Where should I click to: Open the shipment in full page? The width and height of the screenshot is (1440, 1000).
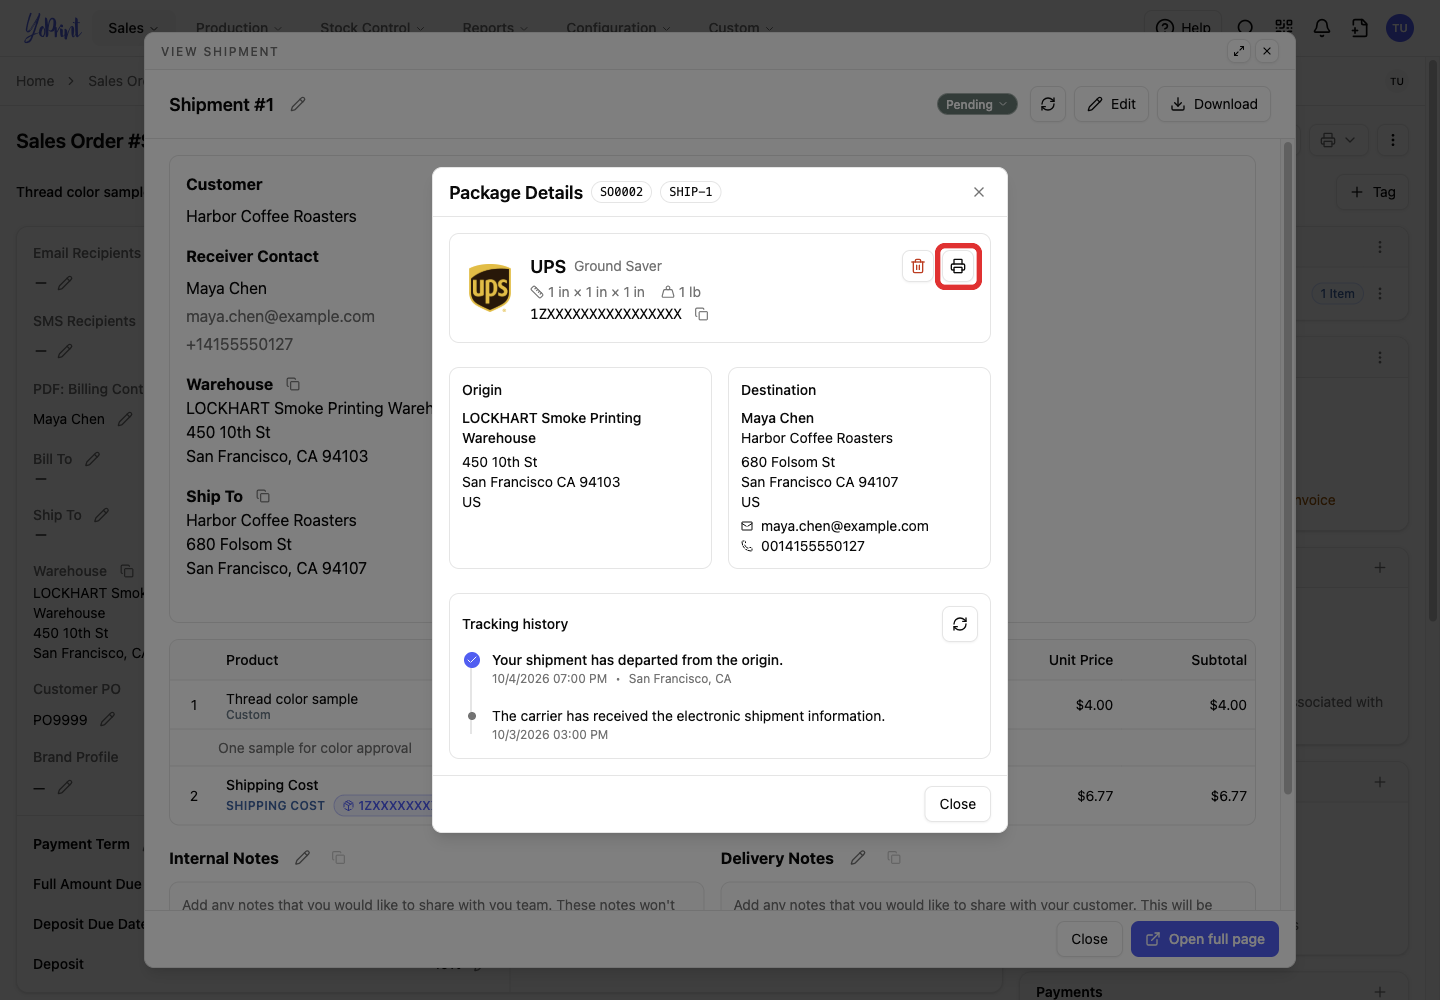(1205, 939)
